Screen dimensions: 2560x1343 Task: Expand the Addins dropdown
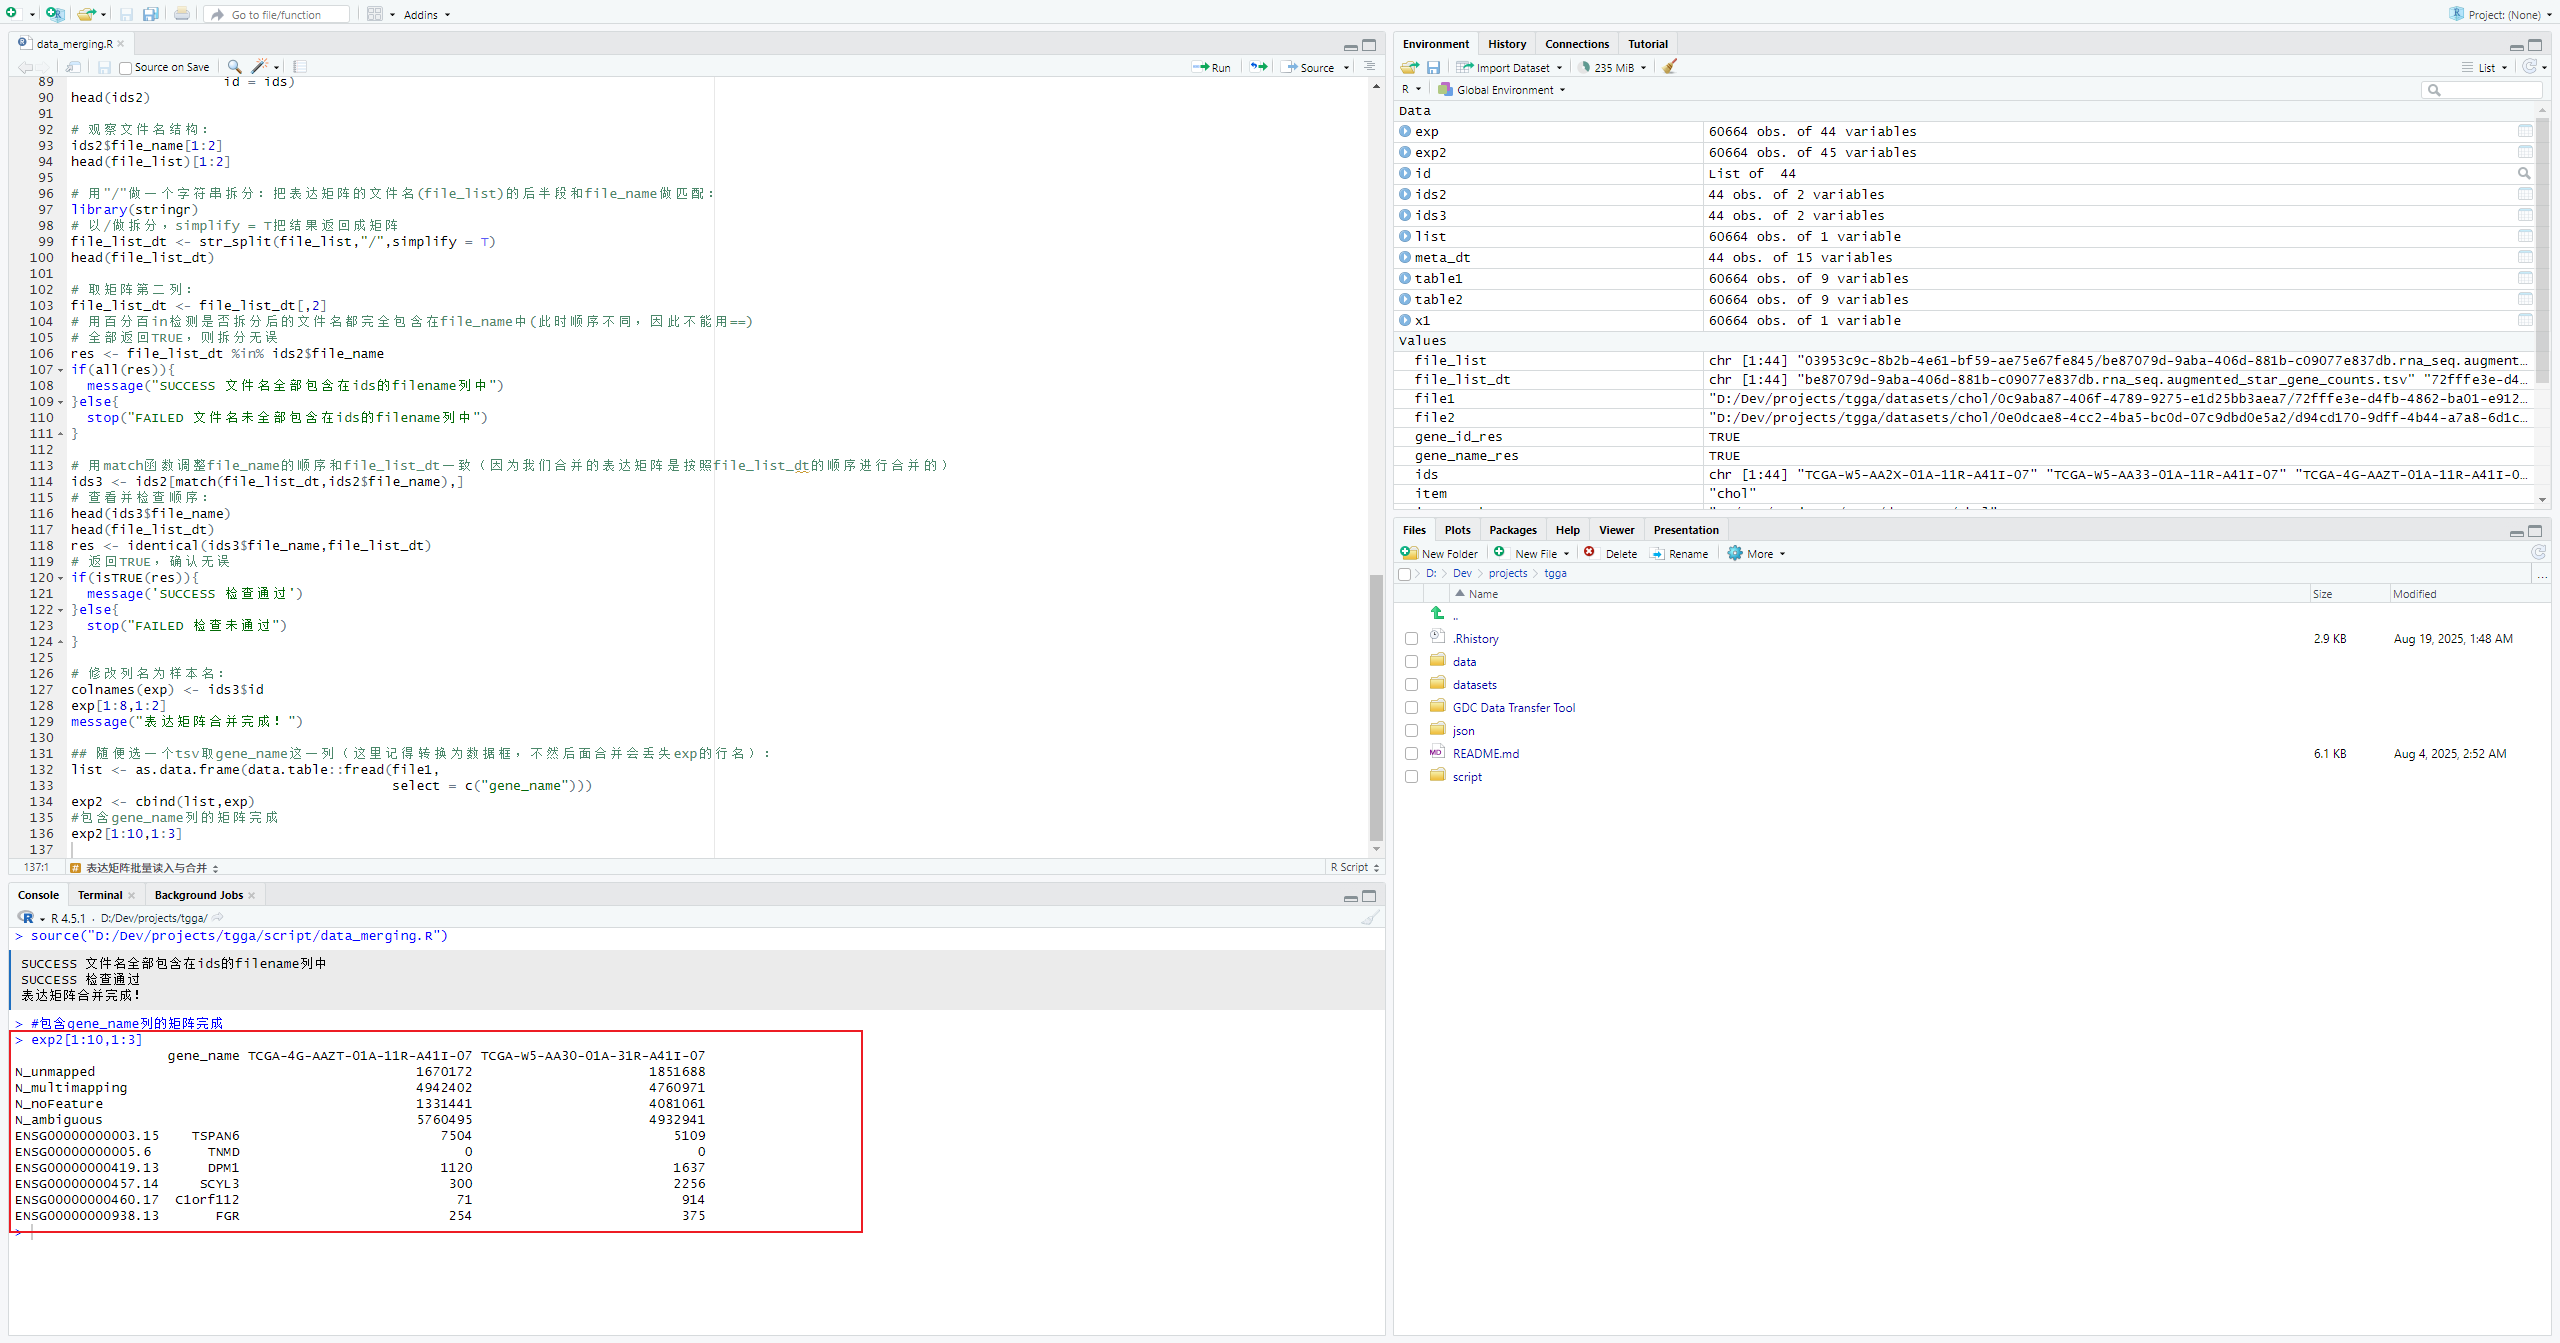[427, 15]
